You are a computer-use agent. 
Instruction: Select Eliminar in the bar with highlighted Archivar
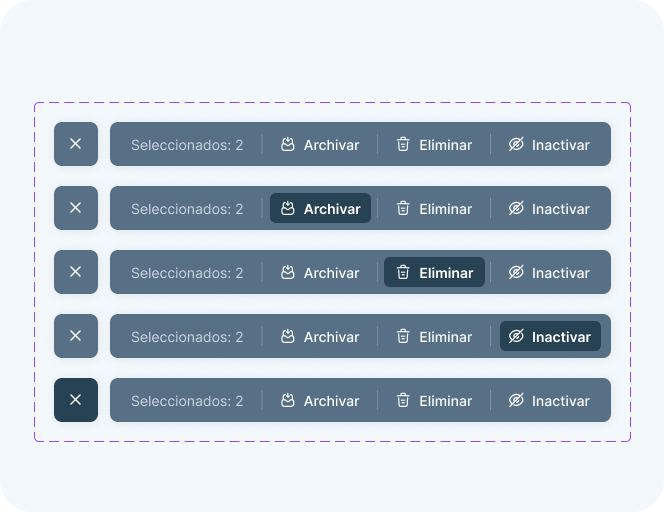434,208
